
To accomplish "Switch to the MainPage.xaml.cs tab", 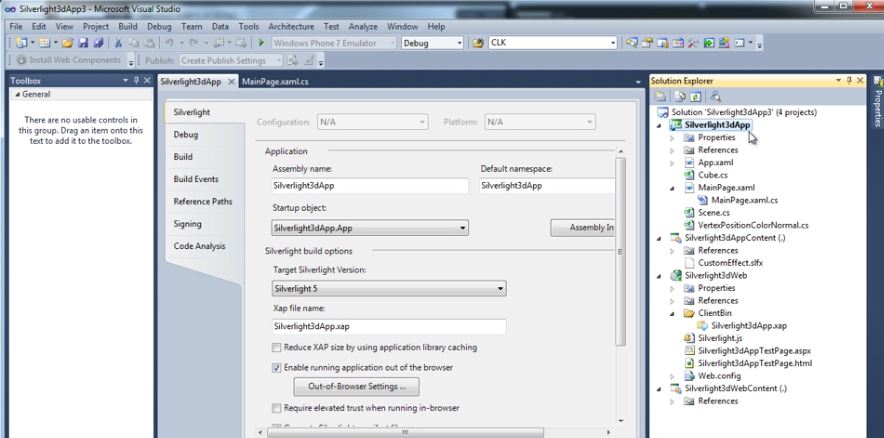I will pyautogui.click(x=275, y=82).
